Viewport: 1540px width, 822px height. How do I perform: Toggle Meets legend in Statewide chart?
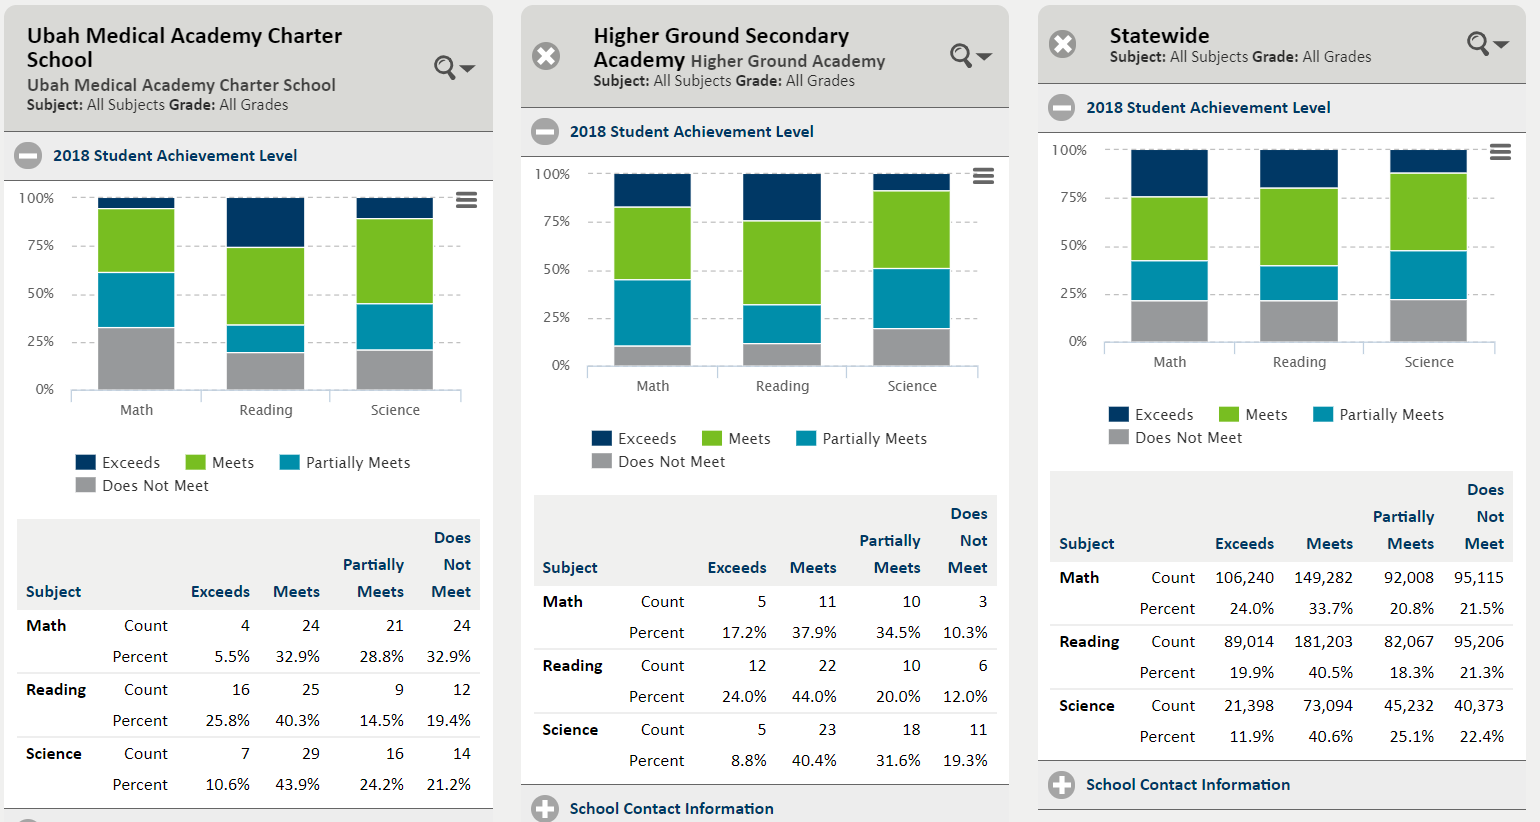(x=1253, y=414)
